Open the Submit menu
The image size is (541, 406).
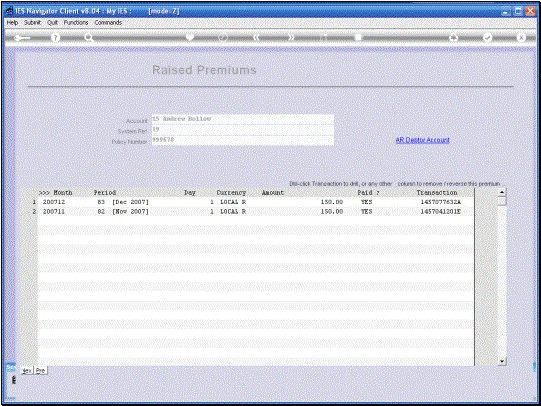32,22
